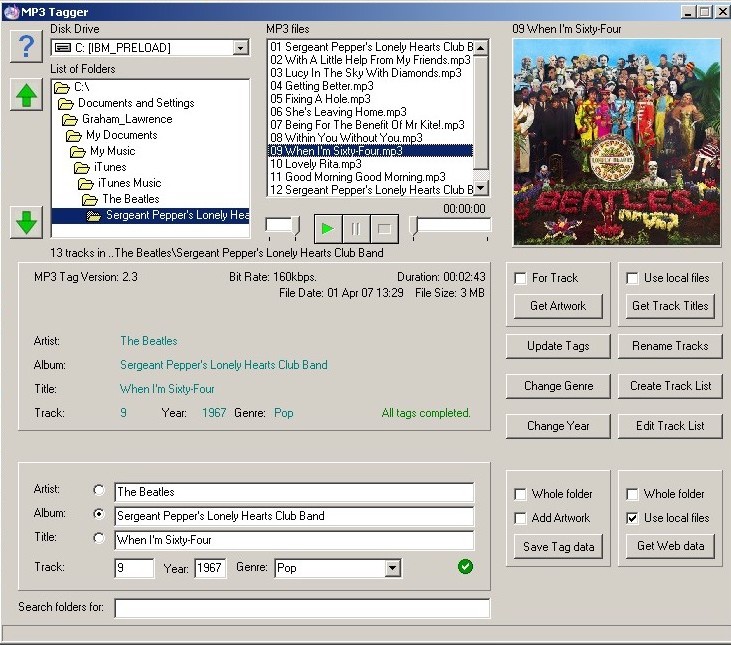Select the Artist radio button
This screenshot has height=645, width=731.
[x=98, y=490]
